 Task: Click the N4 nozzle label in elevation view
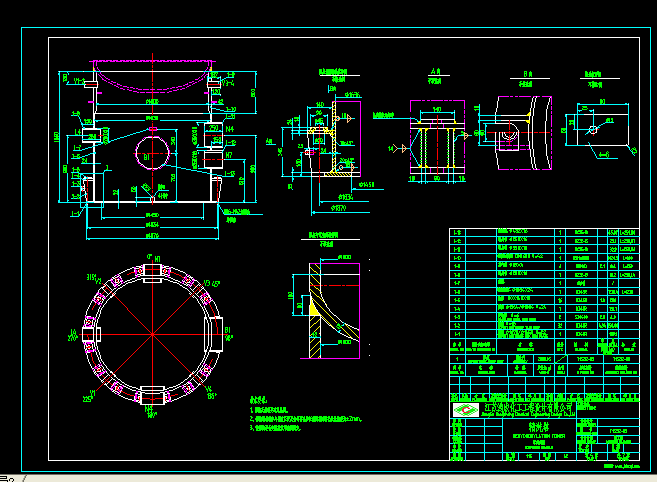tap(230, 130)
